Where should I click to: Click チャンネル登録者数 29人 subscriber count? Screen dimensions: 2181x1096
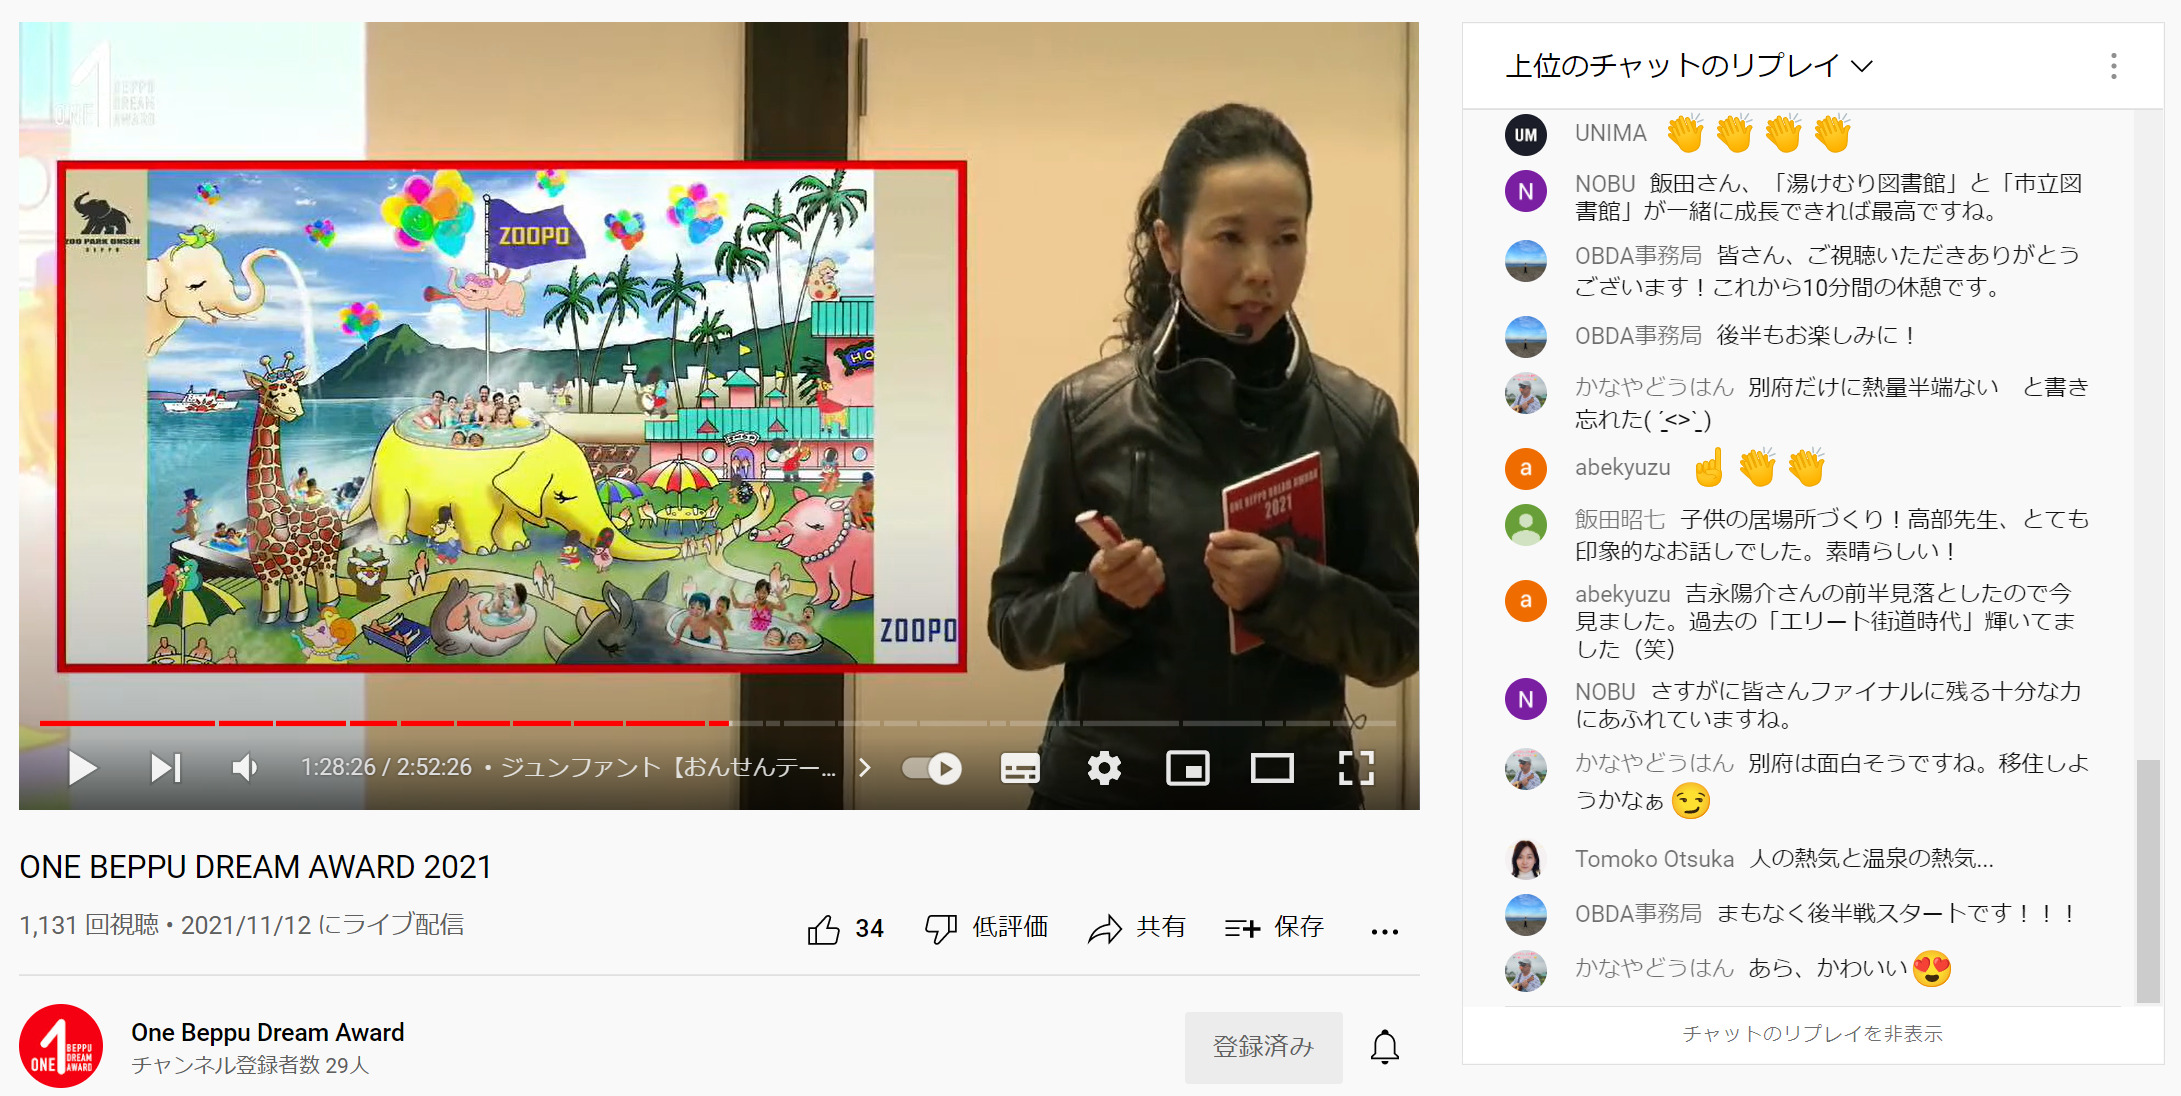tap(250, 1066)
